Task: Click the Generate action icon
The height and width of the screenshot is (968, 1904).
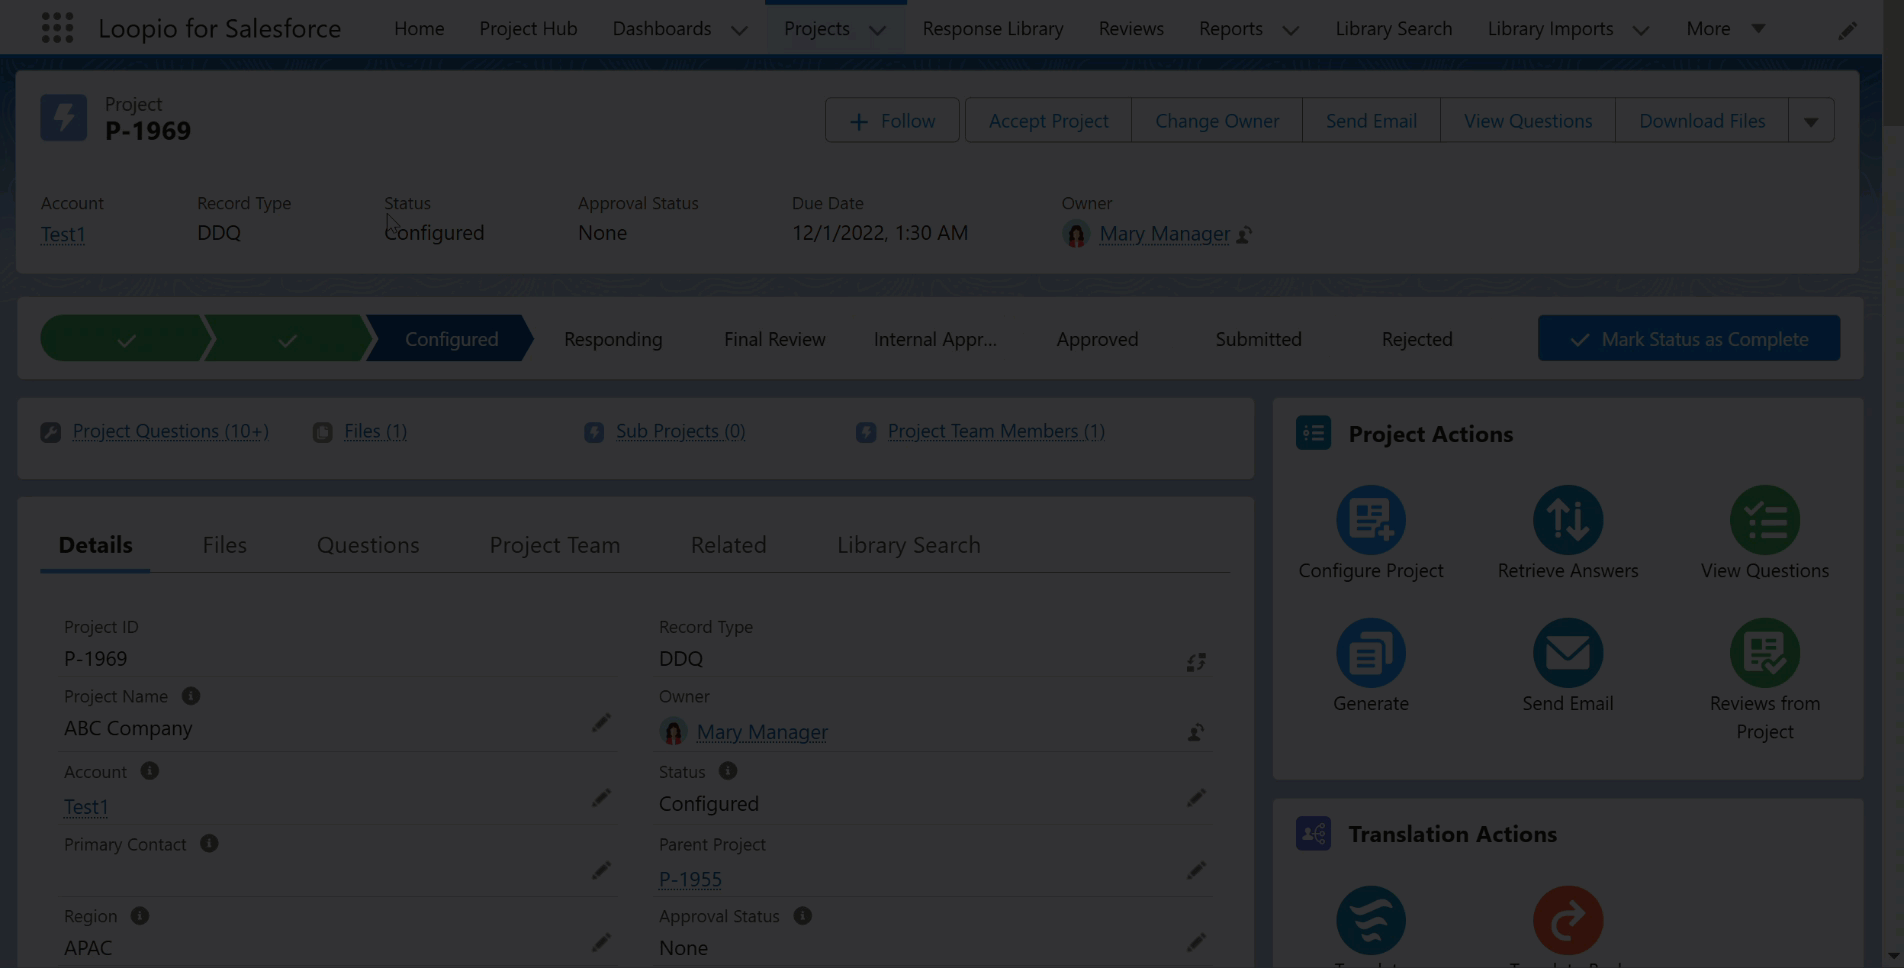Action: point(1370,653)
